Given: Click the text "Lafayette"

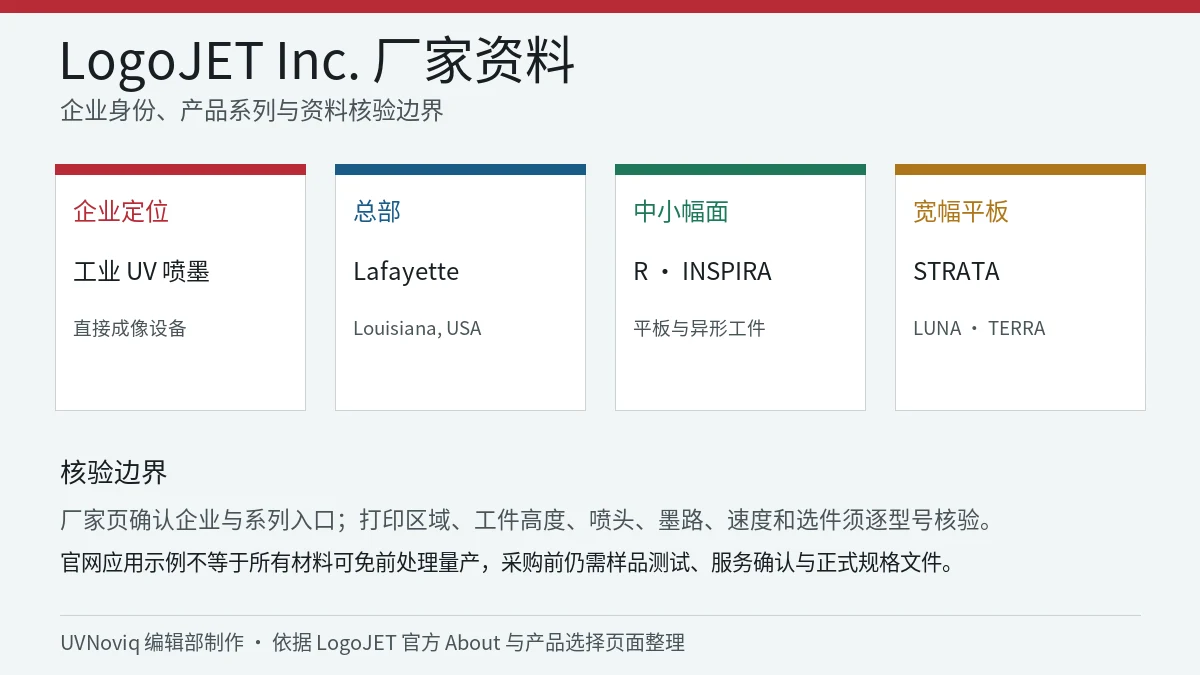Looking at the screenshot, I should click(x=406, y=272).
